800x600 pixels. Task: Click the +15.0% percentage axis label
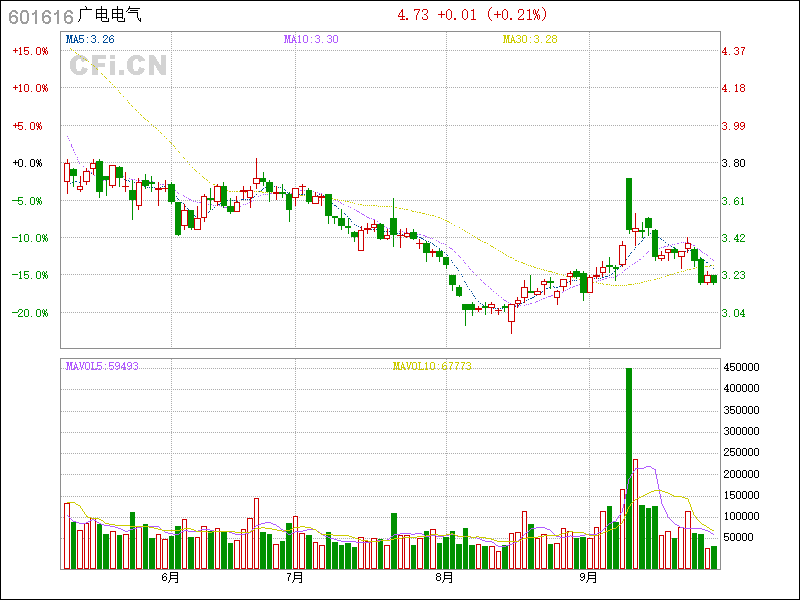pos(30,50)
